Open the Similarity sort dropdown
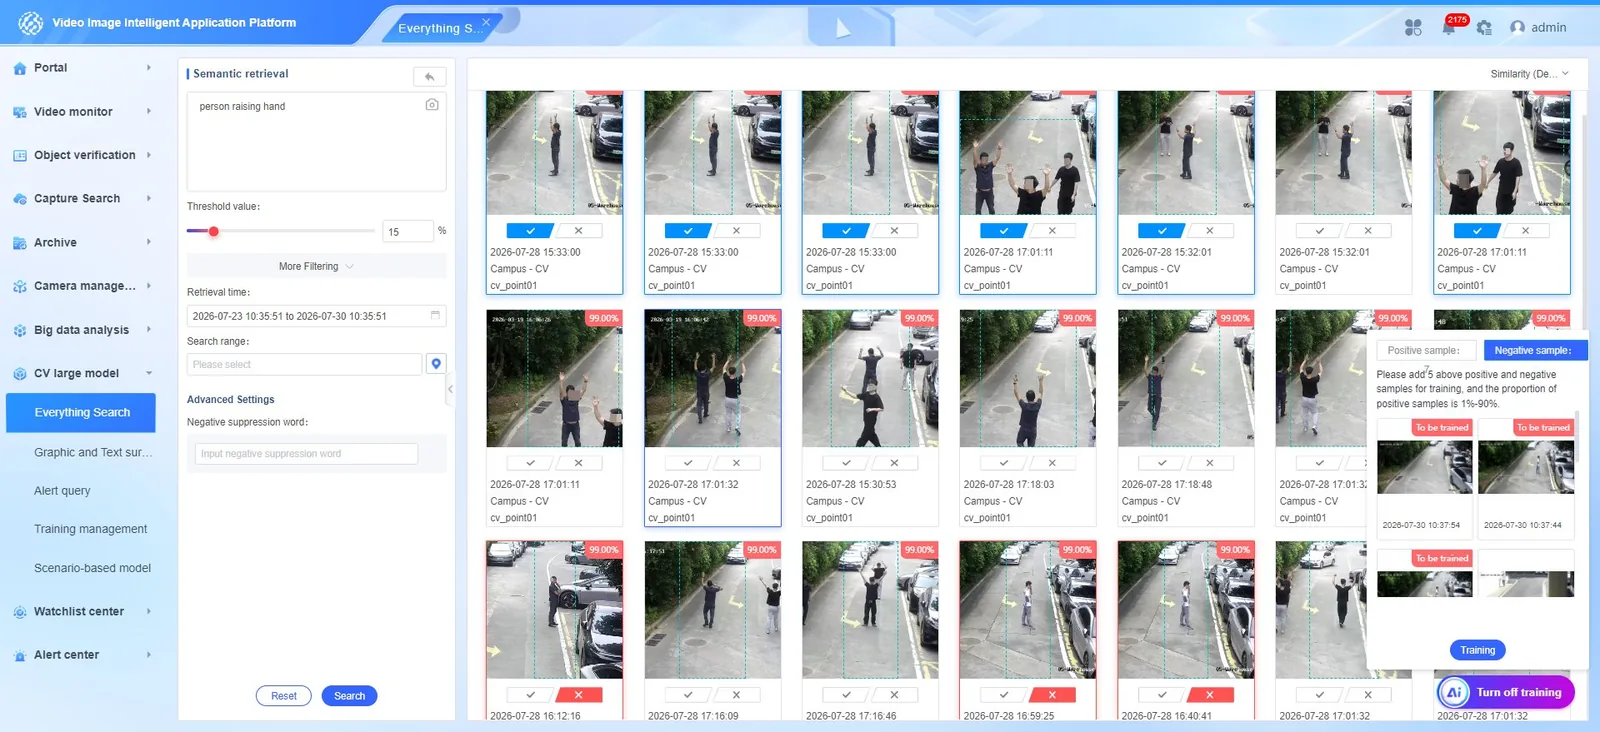The width and height of the screenshot is (1600, 732). (x=1529, y=74)
